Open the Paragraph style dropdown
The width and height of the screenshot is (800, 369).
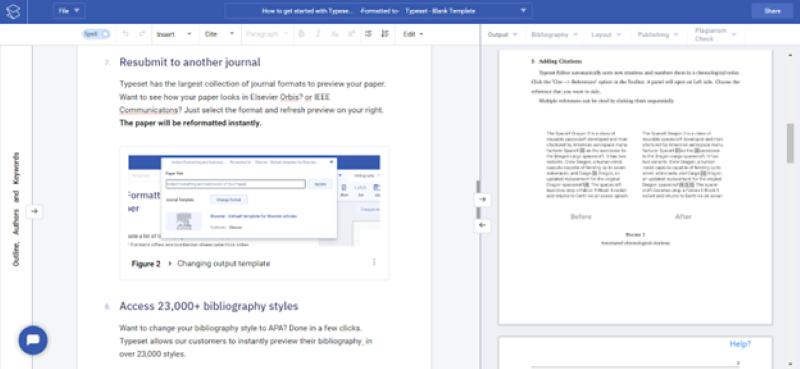[x=266, y=34]
